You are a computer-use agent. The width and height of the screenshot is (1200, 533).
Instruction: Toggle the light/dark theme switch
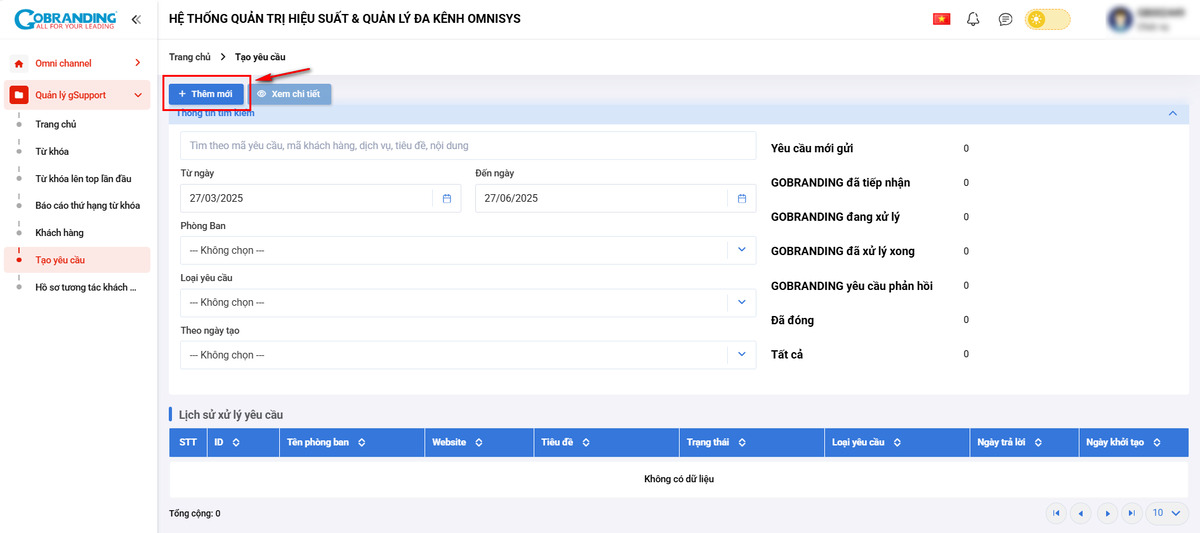(1047, 19)
